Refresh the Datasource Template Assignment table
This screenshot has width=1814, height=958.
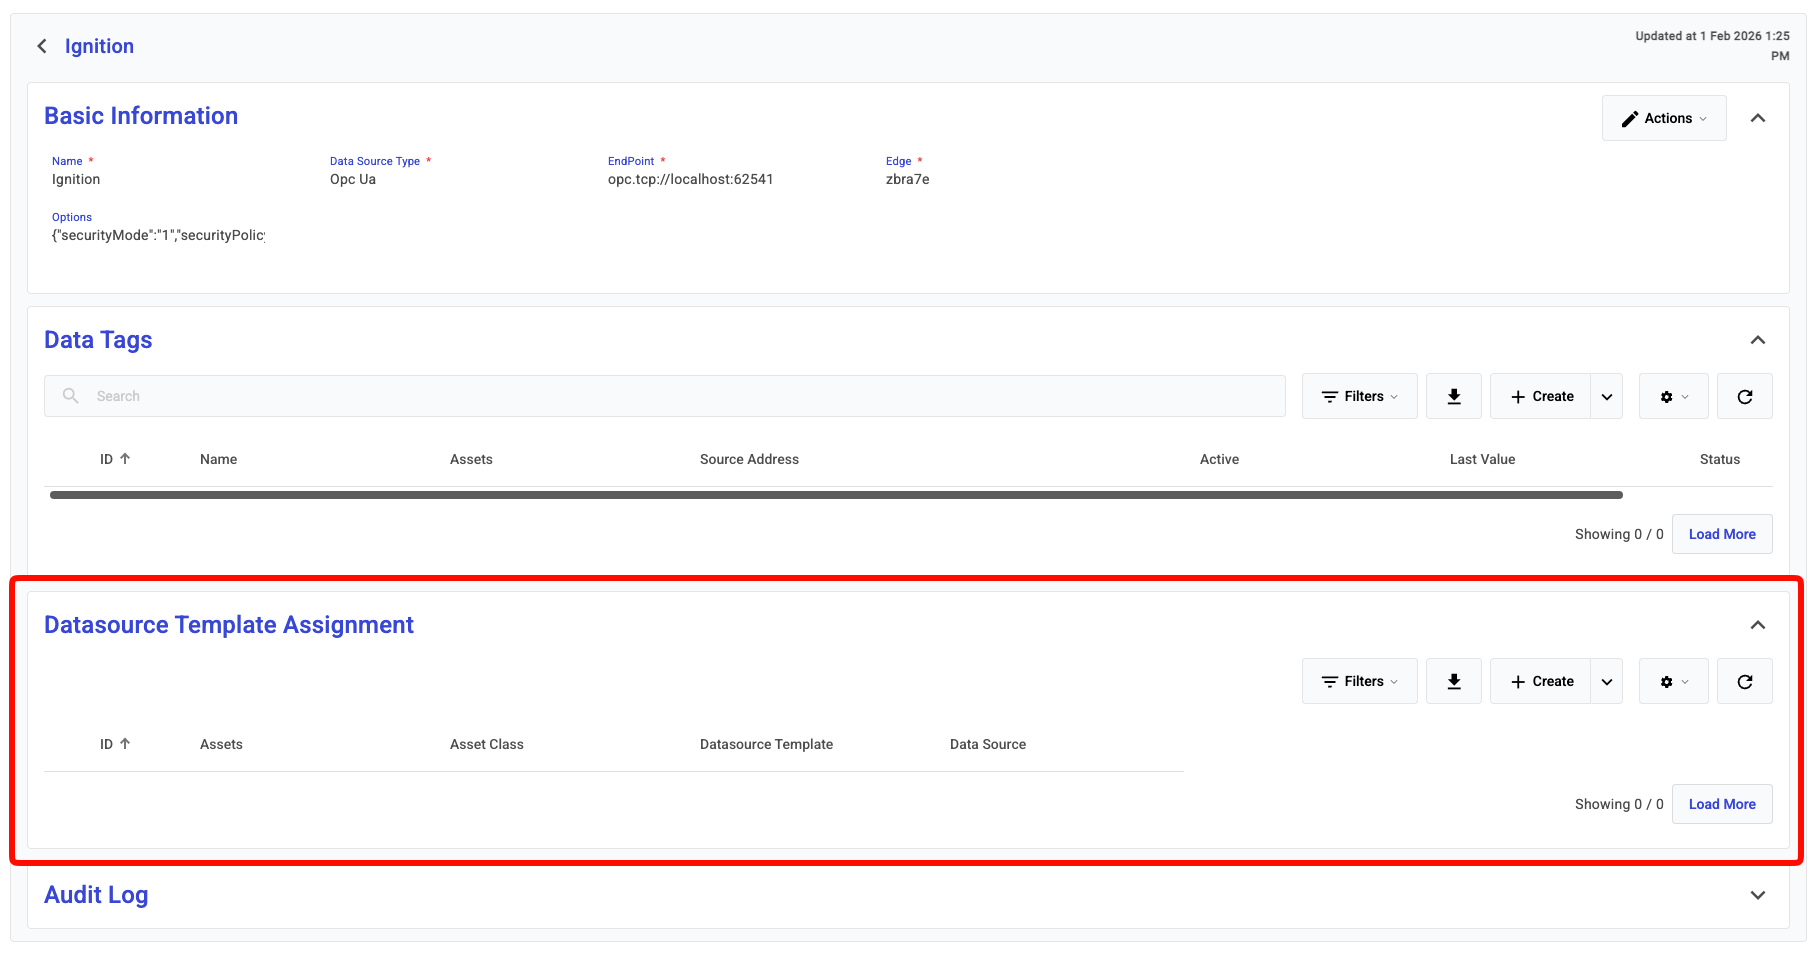click(x=1744, y=682)
